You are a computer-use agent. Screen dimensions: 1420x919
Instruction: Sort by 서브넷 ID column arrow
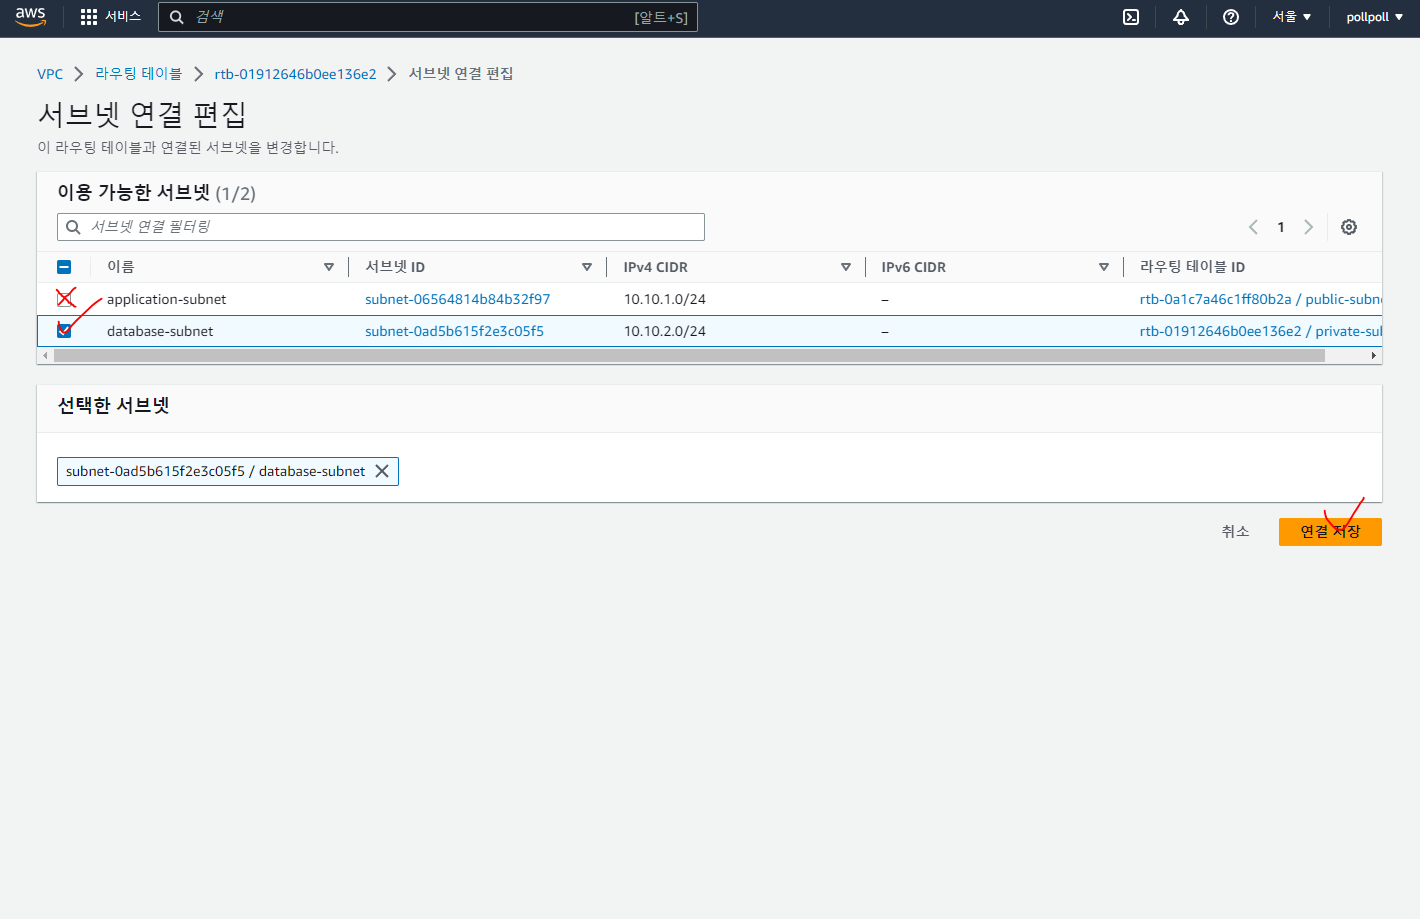(587, 267)
